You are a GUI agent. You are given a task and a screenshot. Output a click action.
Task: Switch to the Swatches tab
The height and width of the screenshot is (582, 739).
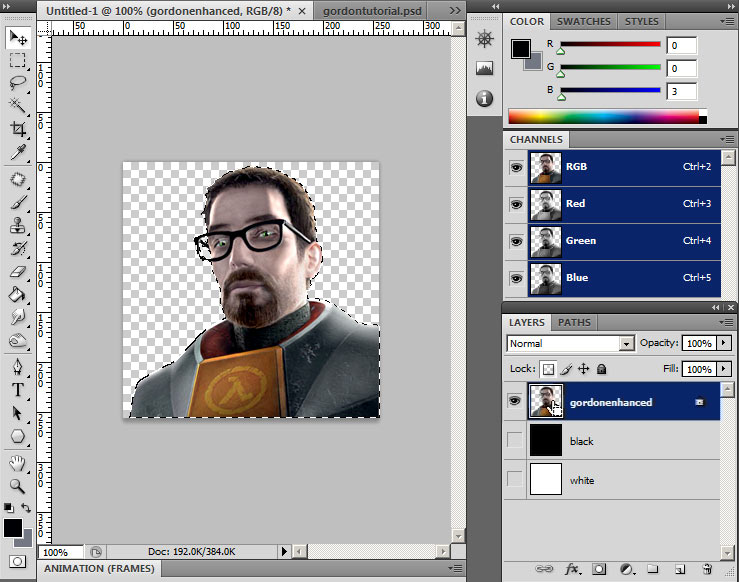click(x=583, y=22)
